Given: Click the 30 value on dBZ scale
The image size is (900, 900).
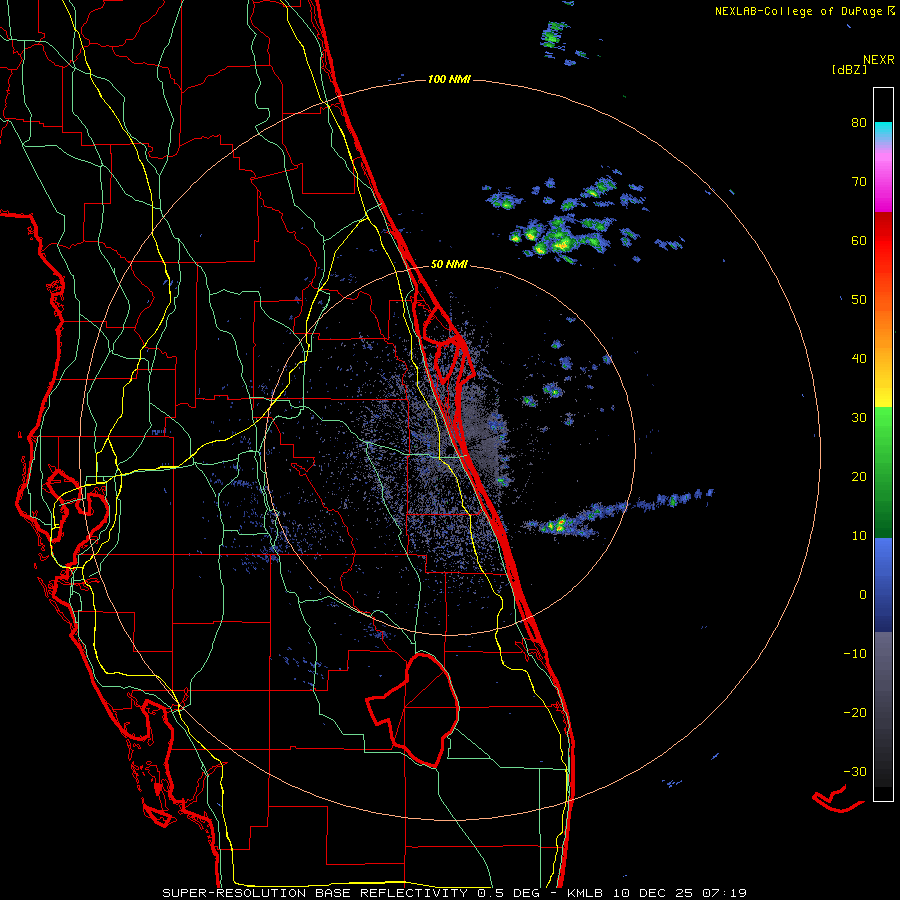Looking at the screenshot, I should tap(859, 418).
